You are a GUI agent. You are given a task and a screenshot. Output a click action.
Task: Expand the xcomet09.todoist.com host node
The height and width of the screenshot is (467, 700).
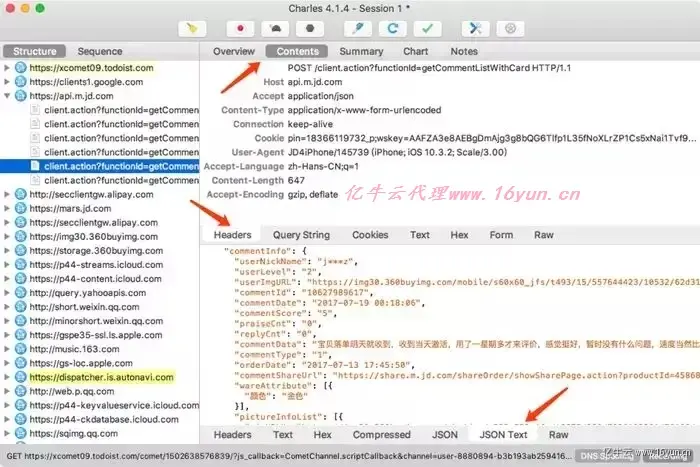7,68
